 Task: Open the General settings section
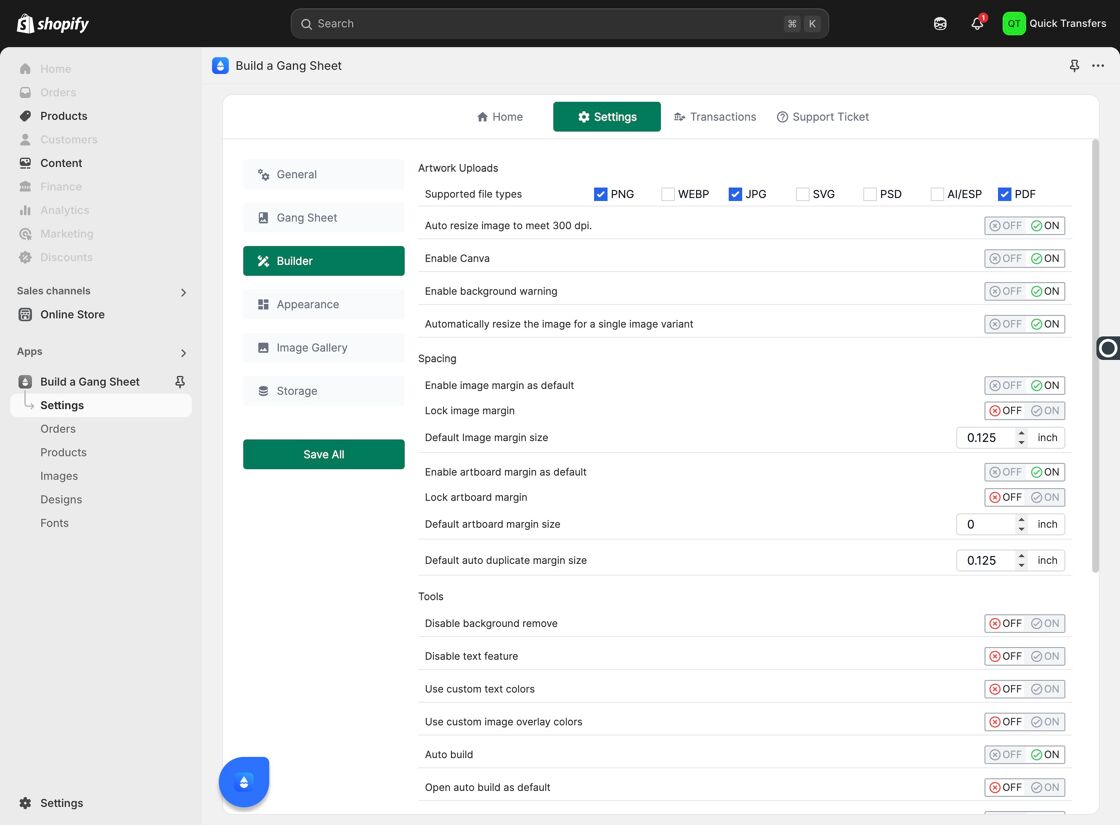click(x=324, y=174)
